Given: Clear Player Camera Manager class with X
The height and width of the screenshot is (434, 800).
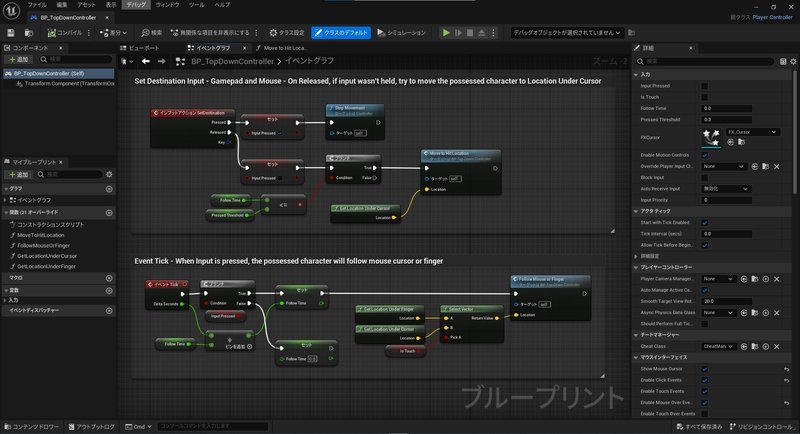Looking at the screenshot, I should (x=777, y=279).
